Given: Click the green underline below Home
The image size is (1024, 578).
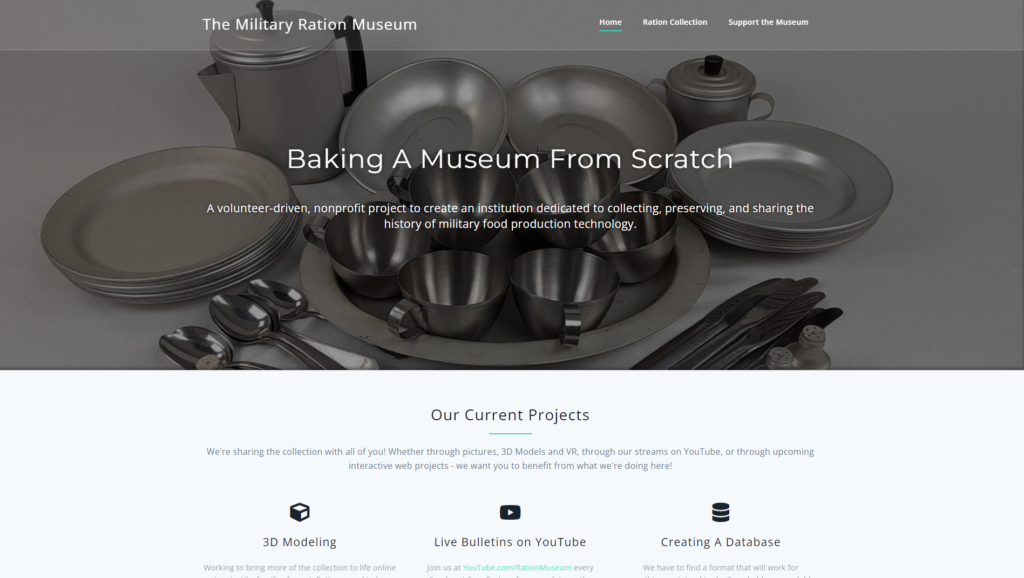Looking at the screenshot, I should (x=610, y=30).
